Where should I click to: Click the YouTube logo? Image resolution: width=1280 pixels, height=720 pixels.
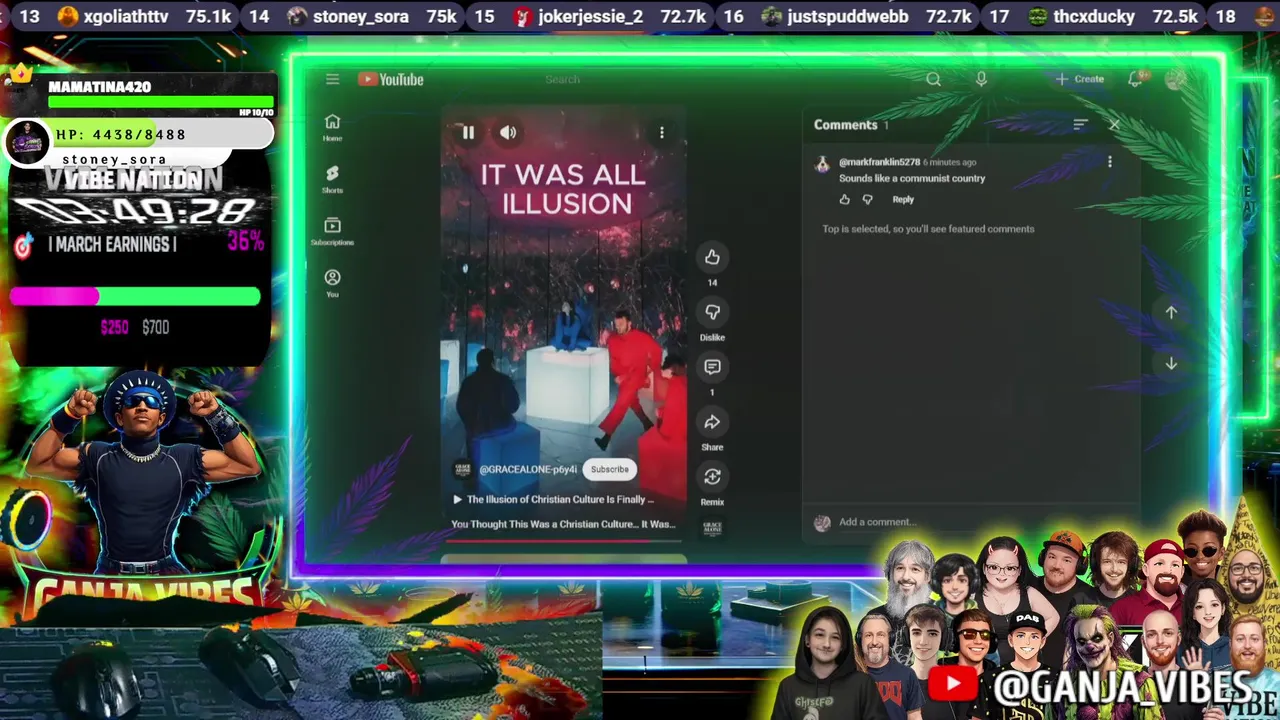click(391, 79)
